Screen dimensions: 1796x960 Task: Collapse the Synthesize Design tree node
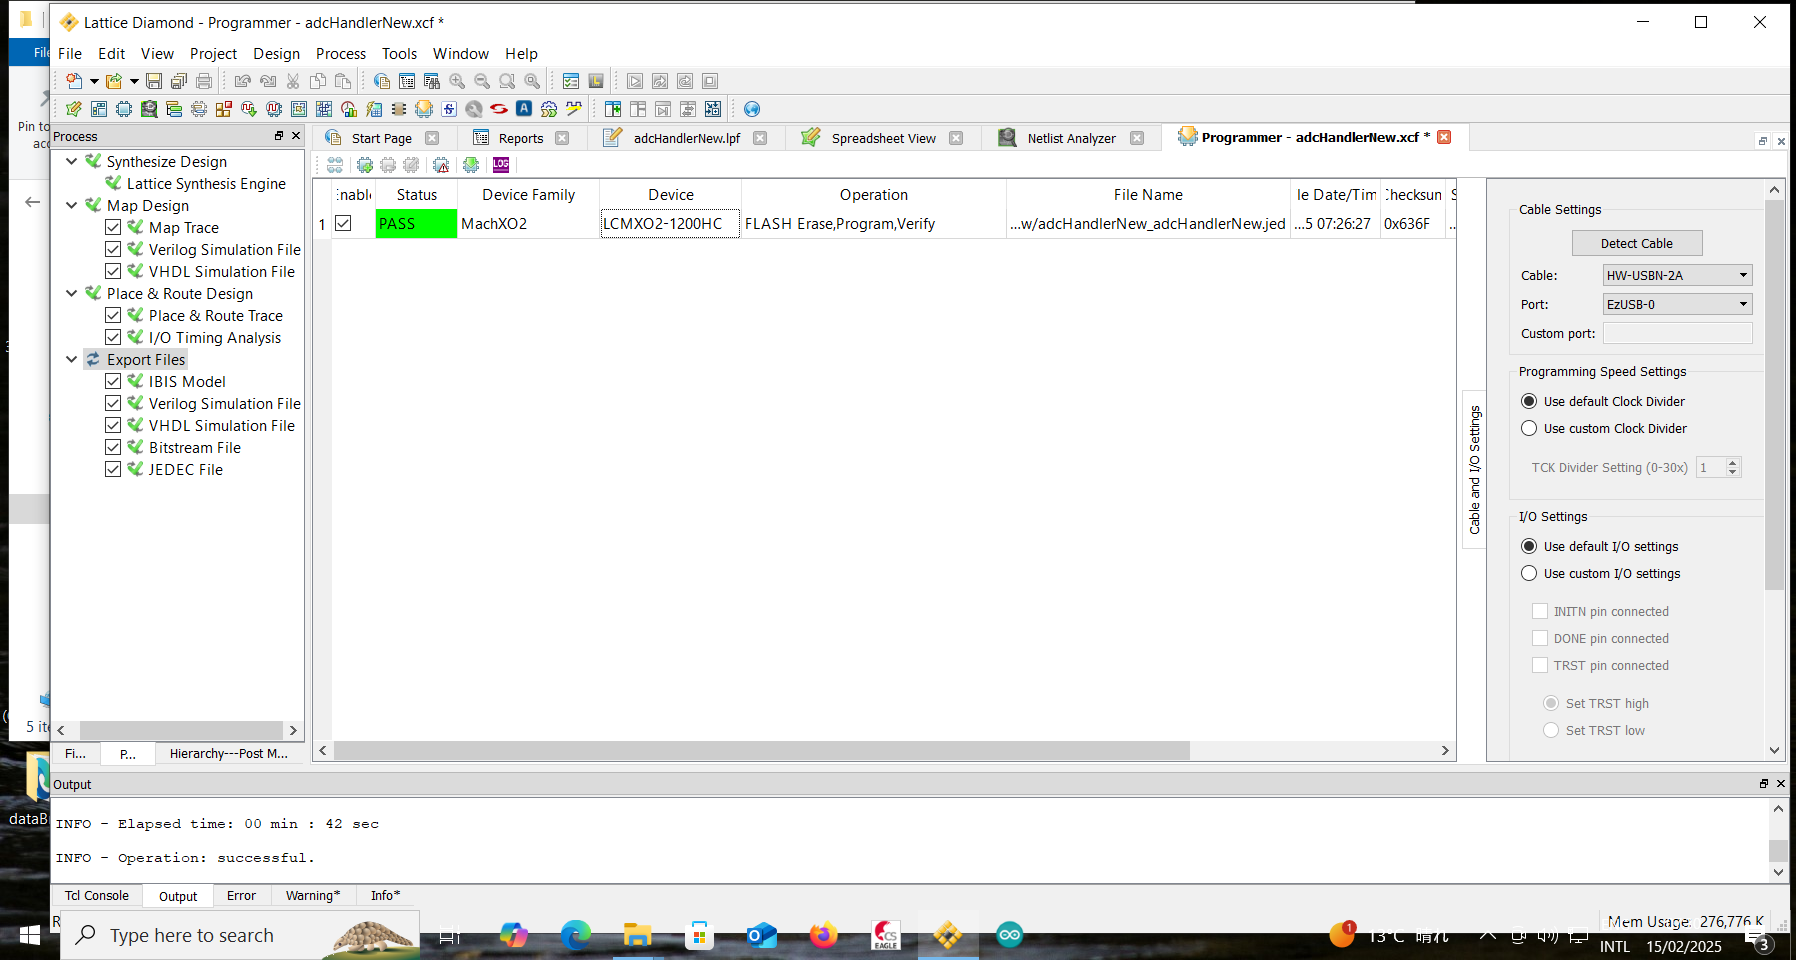click(72, 161)
